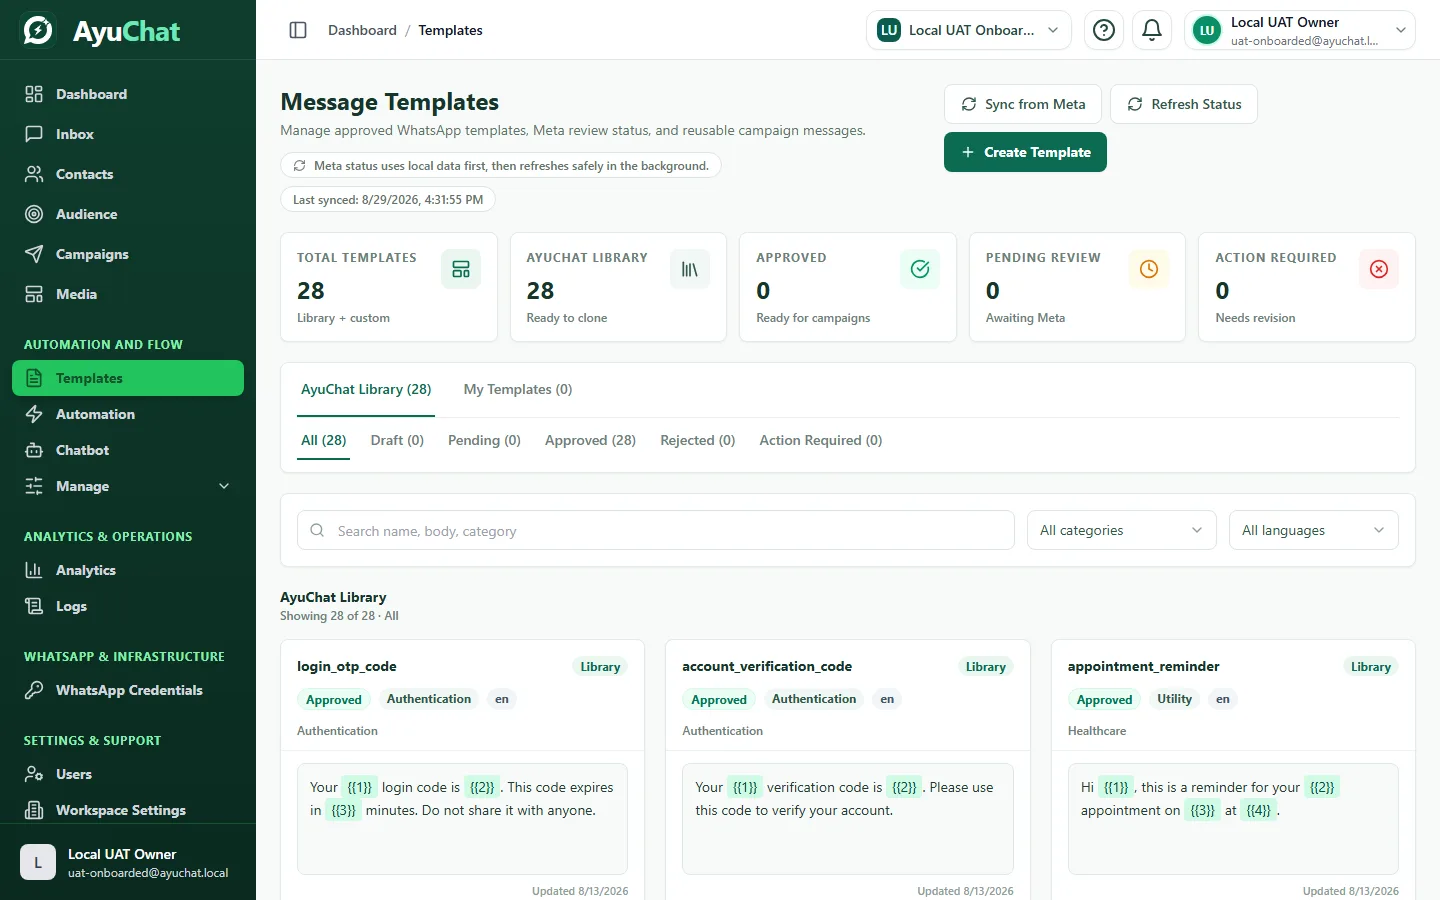Open the Local UAT Onboarding workspace dropdown
1440x900 pixels.
coord(968,30)
